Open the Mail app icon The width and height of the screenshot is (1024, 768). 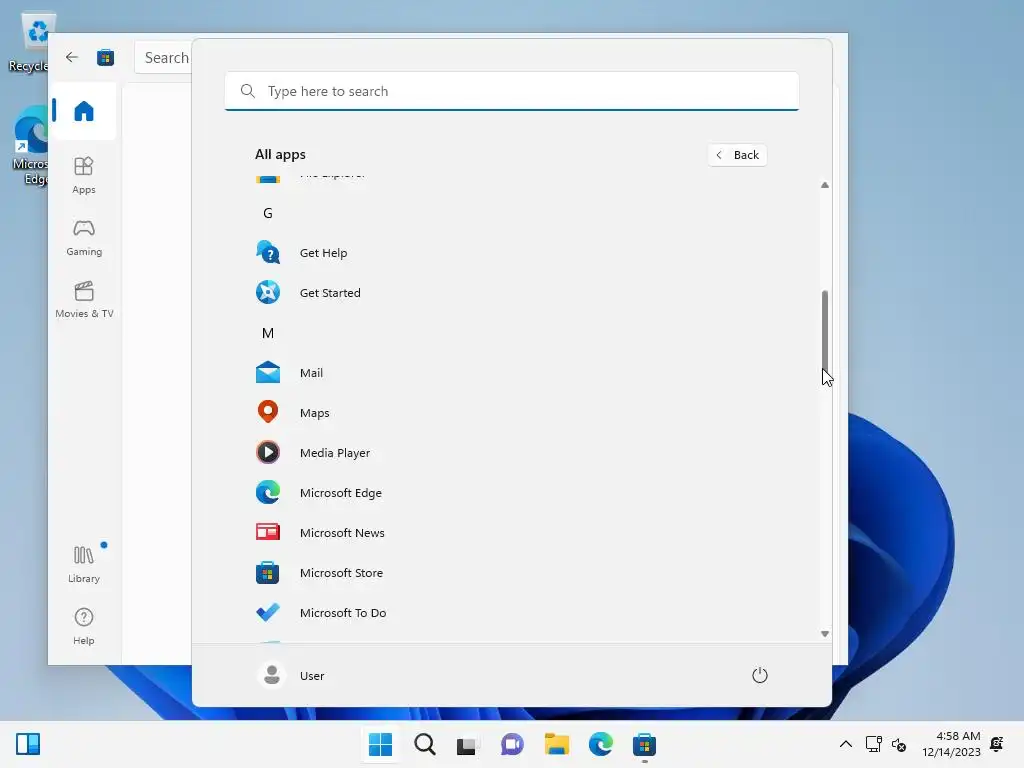[x=268, y=373]
